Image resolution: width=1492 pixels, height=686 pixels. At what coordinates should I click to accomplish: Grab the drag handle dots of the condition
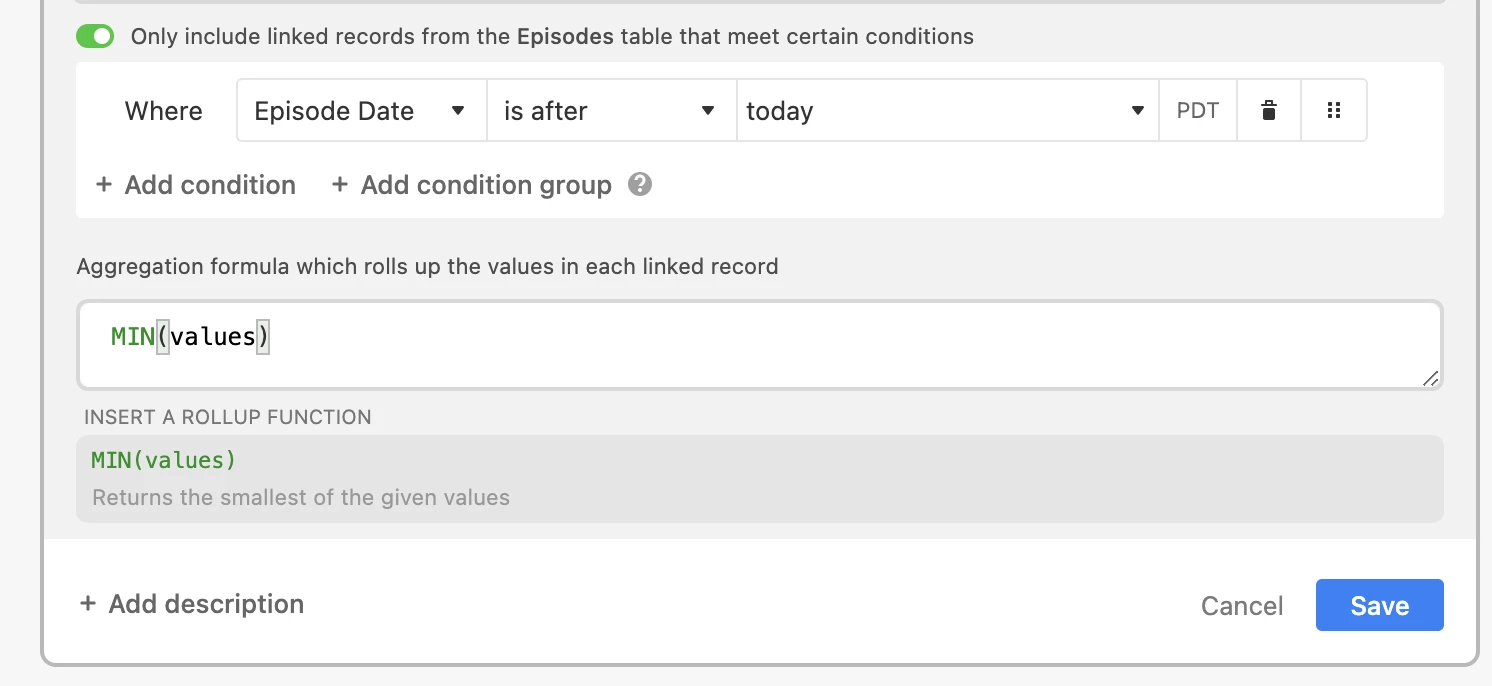click(1333, 111)
